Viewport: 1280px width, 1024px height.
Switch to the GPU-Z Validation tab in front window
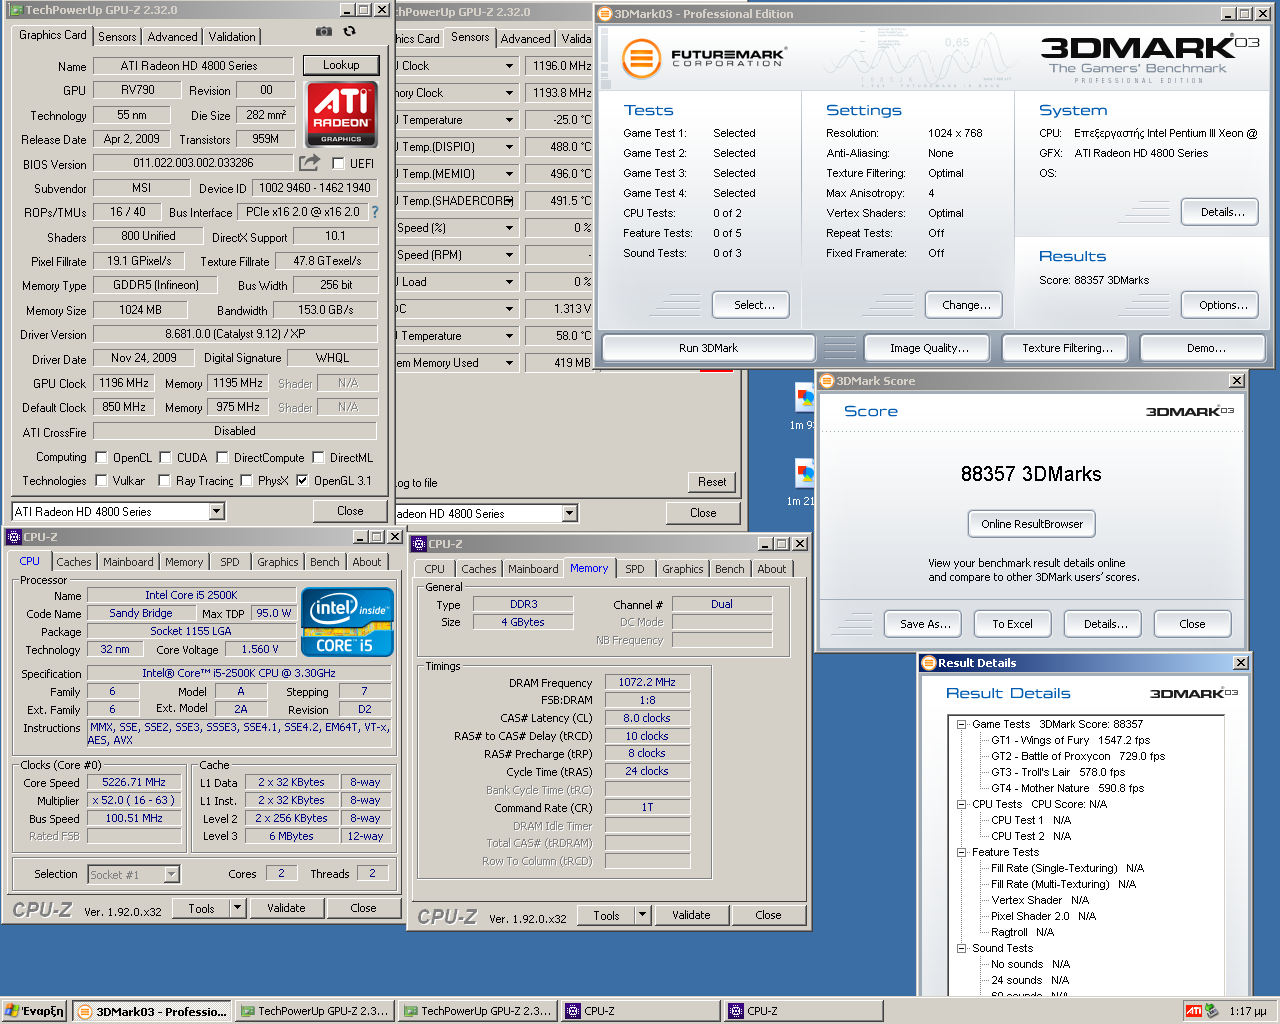pos(232,37)
